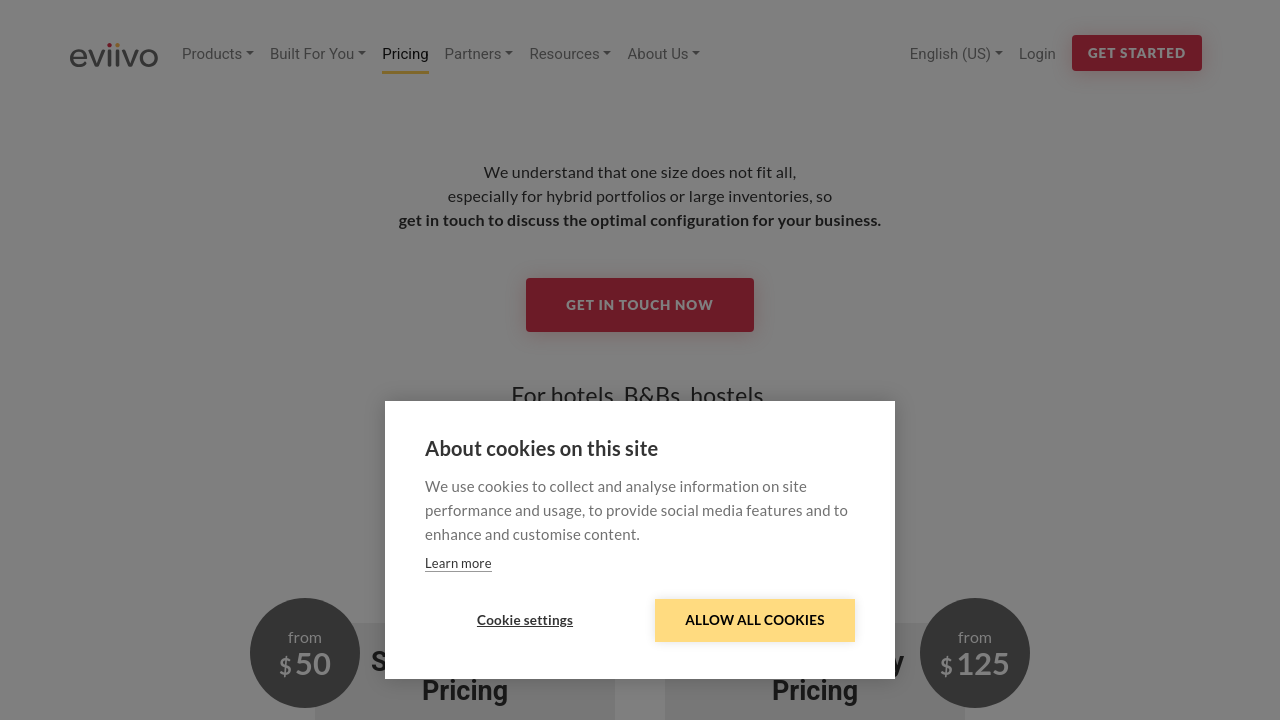Click the Login link

[1037, 54]
